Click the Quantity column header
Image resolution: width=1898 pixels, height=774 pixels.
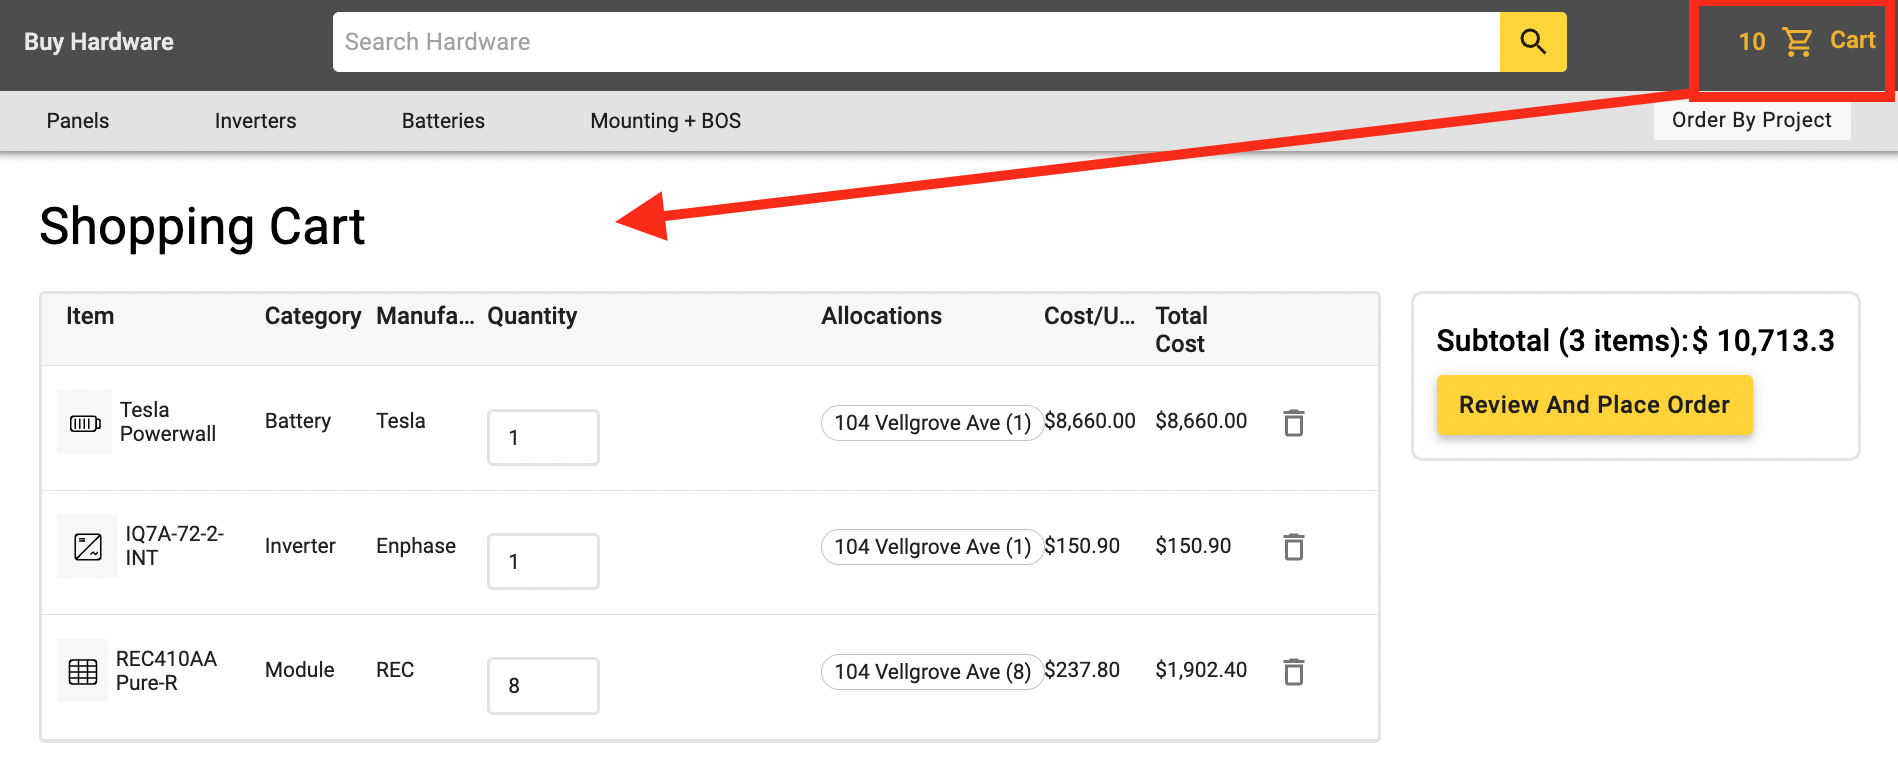point(532,316)
